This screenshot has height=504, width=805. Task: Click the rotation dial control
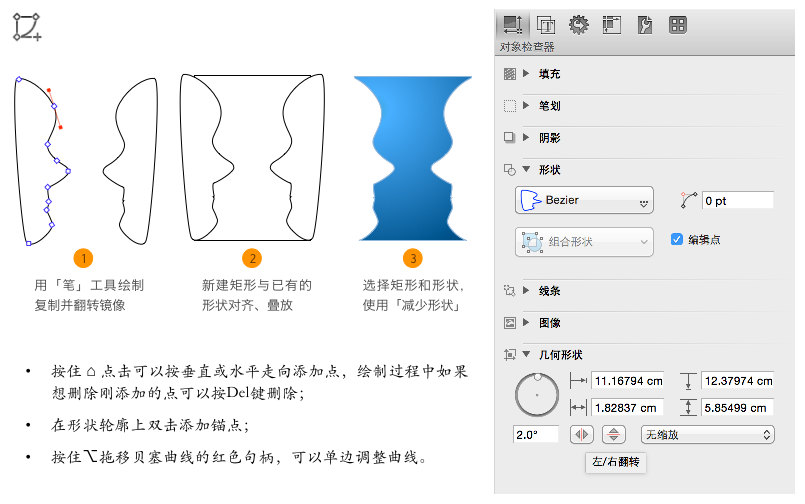(537, 395)
